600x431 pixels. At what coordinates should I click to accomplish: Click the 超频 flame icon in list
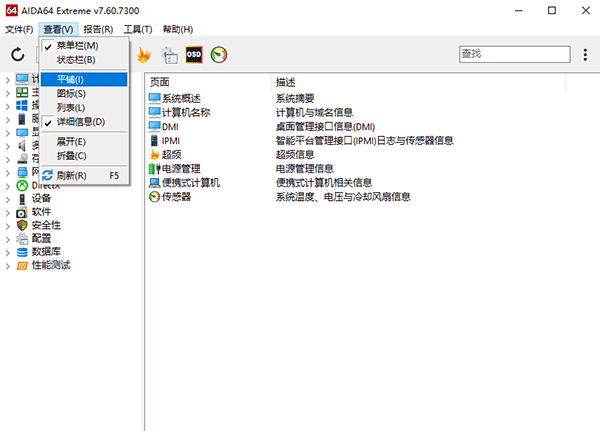click(x=155, y=155)
